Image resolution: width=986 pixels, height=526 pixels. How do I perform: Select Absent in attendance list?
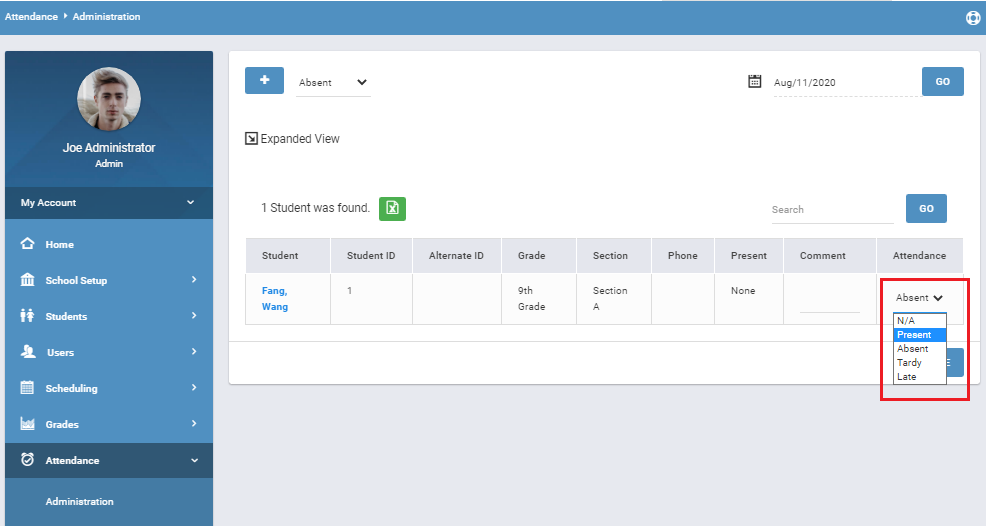click(919, 349)
